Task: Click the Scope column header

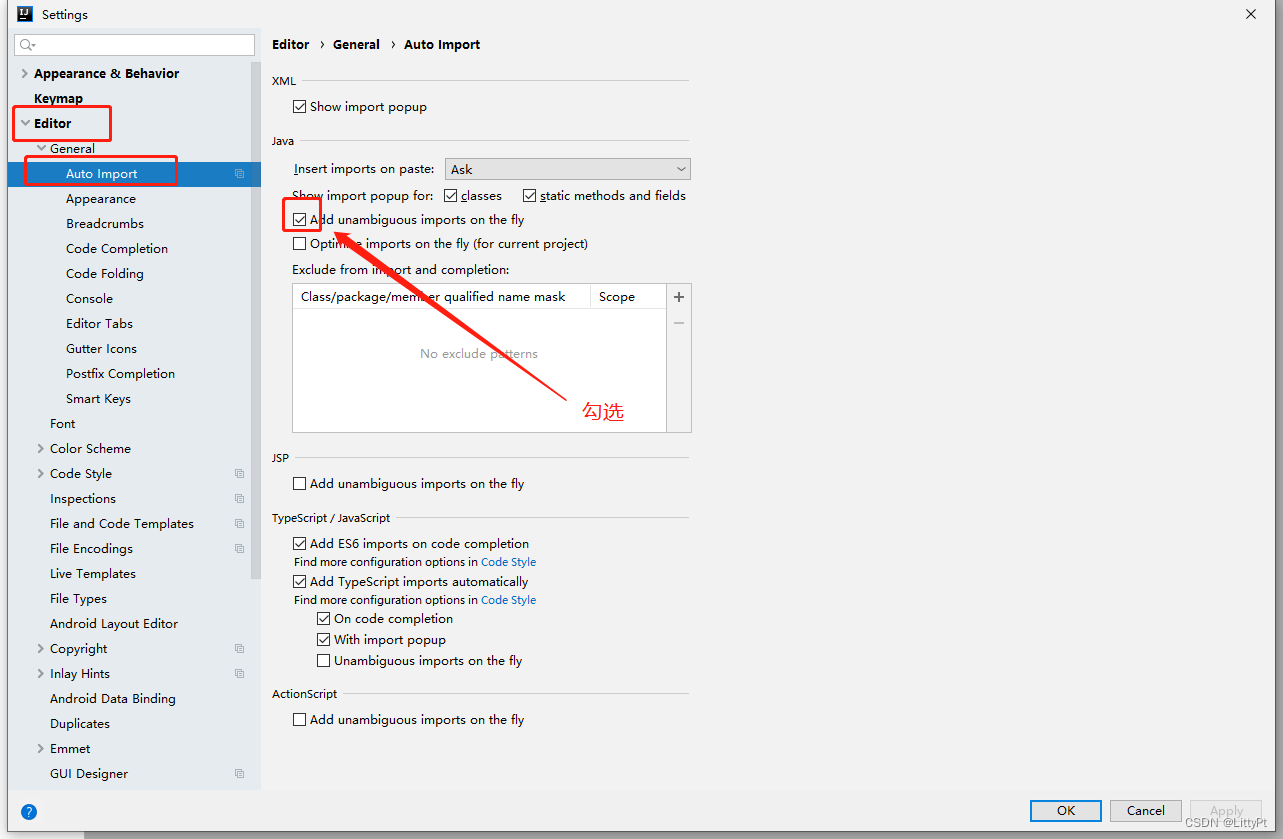Action: 617,297
